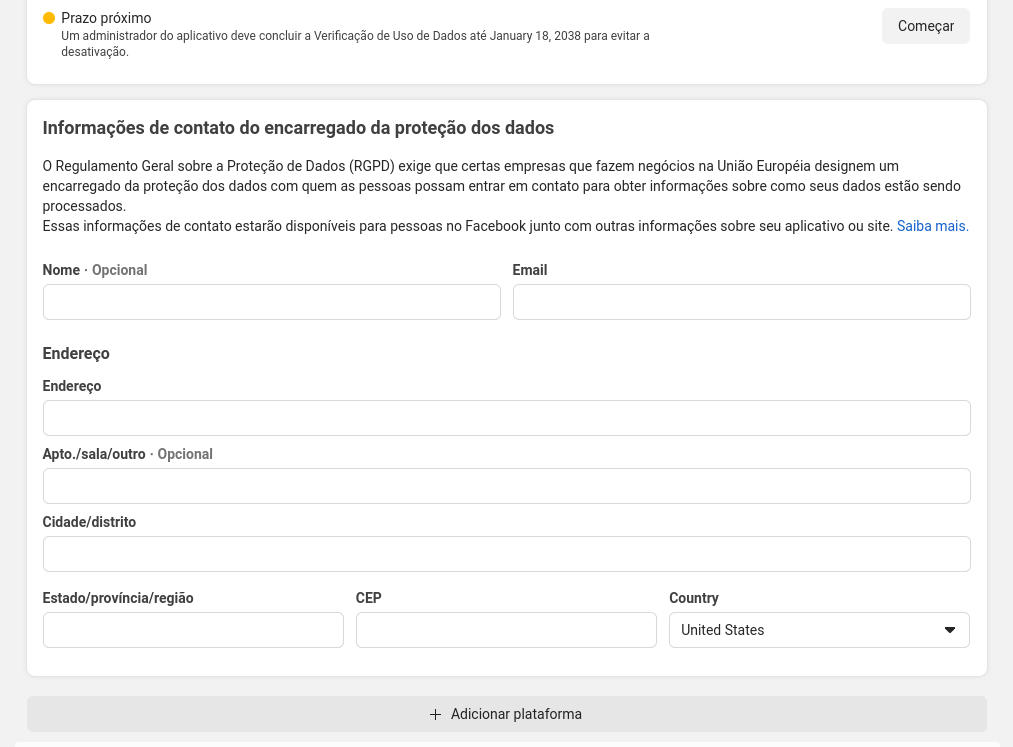Open the Saiba mais link
This screenshot has width=1013, height=747.
point(932,226)
